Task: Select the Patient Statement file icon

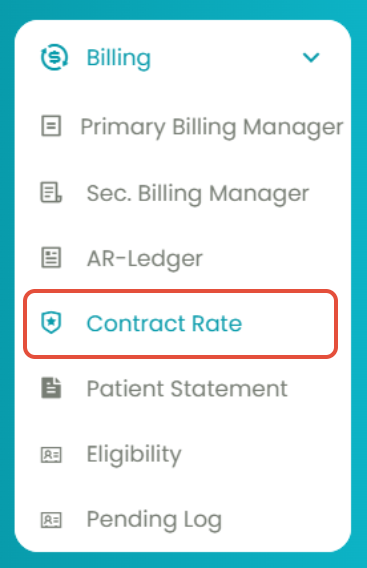Action: point(51,388)
